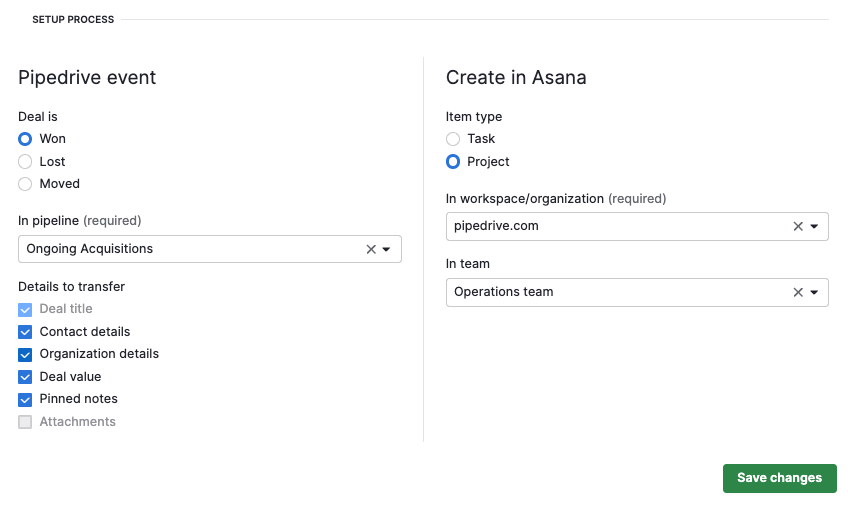Click the Attachments checkbox
The width and height of the screenshot is (848, 510).
click(26, 422)
